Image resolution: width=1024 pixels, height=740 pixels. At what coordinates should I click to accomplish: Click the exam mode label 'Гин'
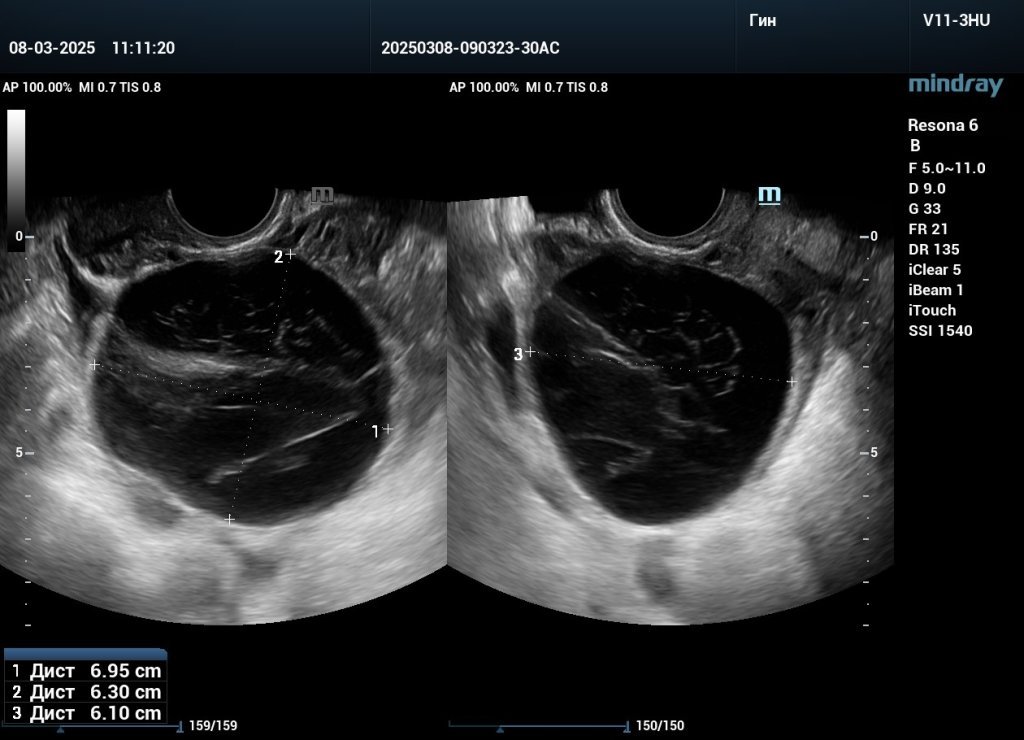[x=762, y=20]
